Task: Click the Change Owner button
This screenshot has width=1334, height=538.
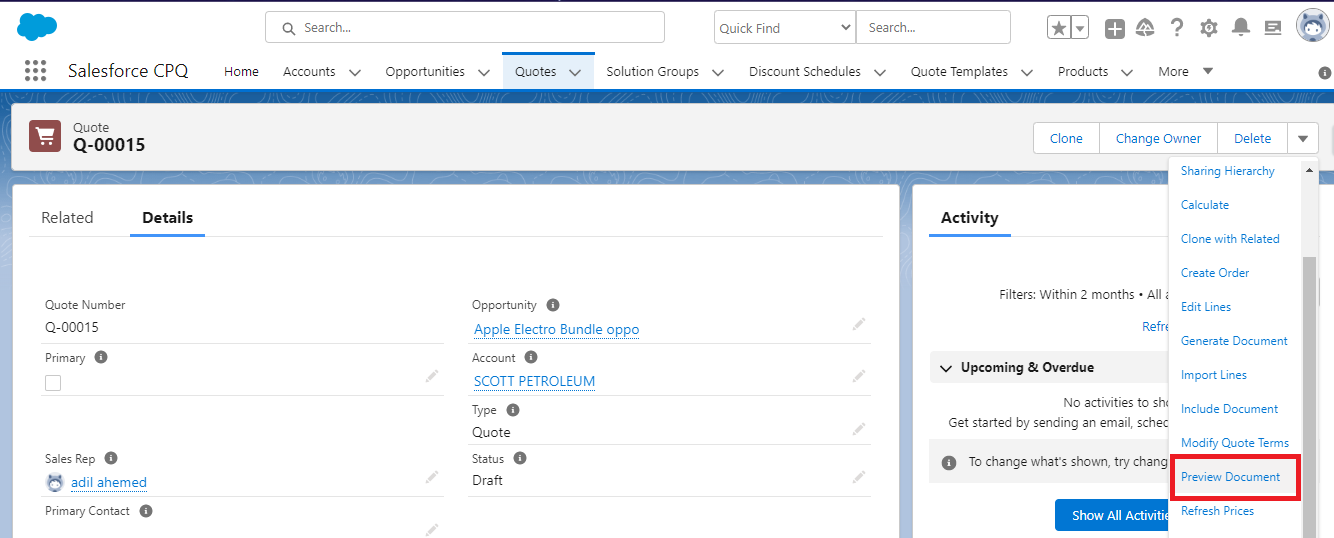Action: pos(1158,138)
